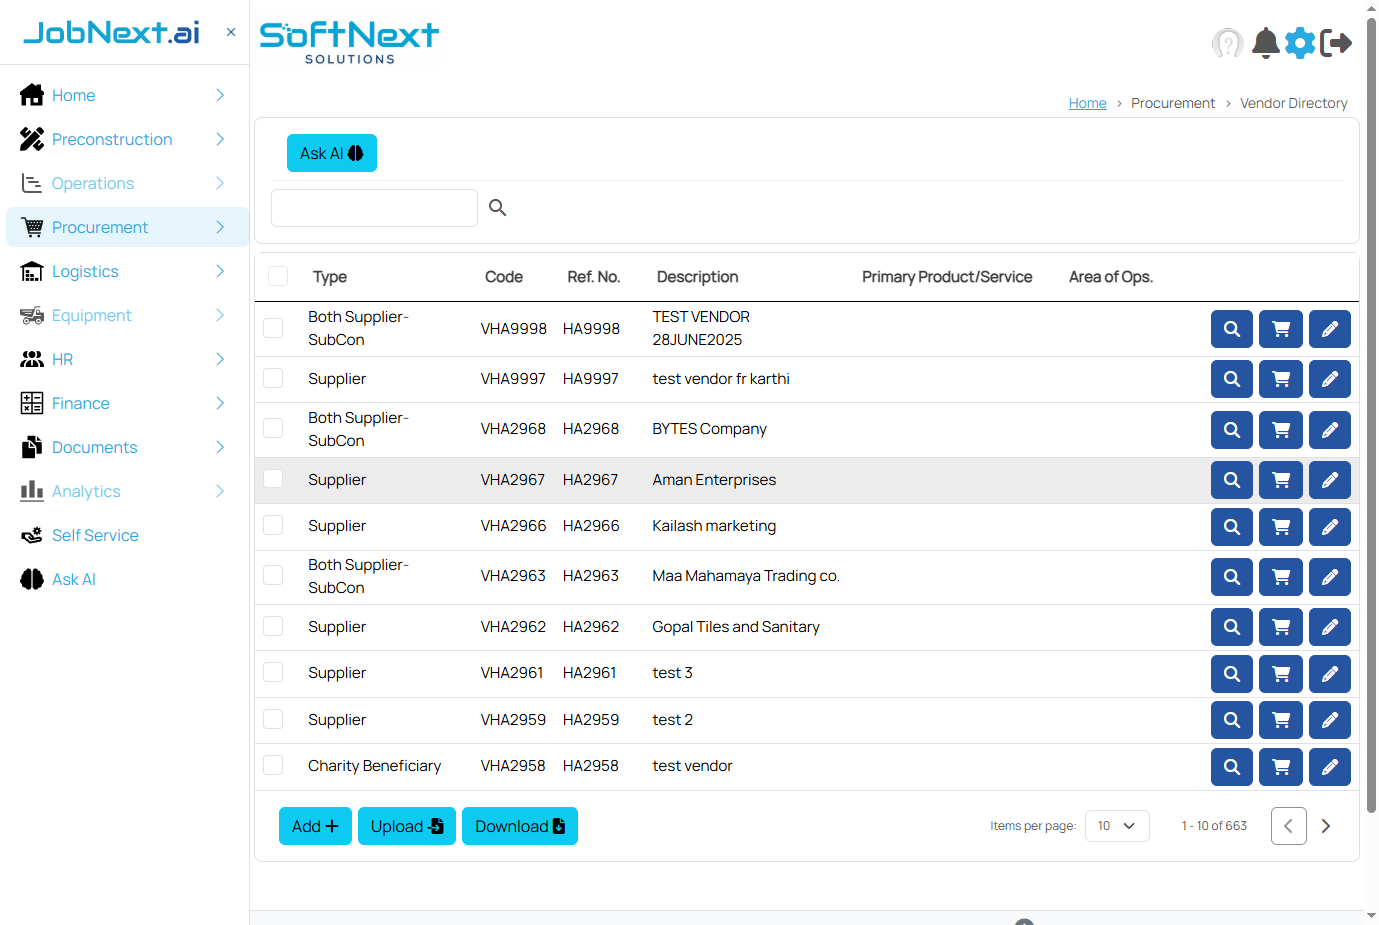Open the help icon in the header
This screenshot has width=1379, height=925.
coord(1228,43)
